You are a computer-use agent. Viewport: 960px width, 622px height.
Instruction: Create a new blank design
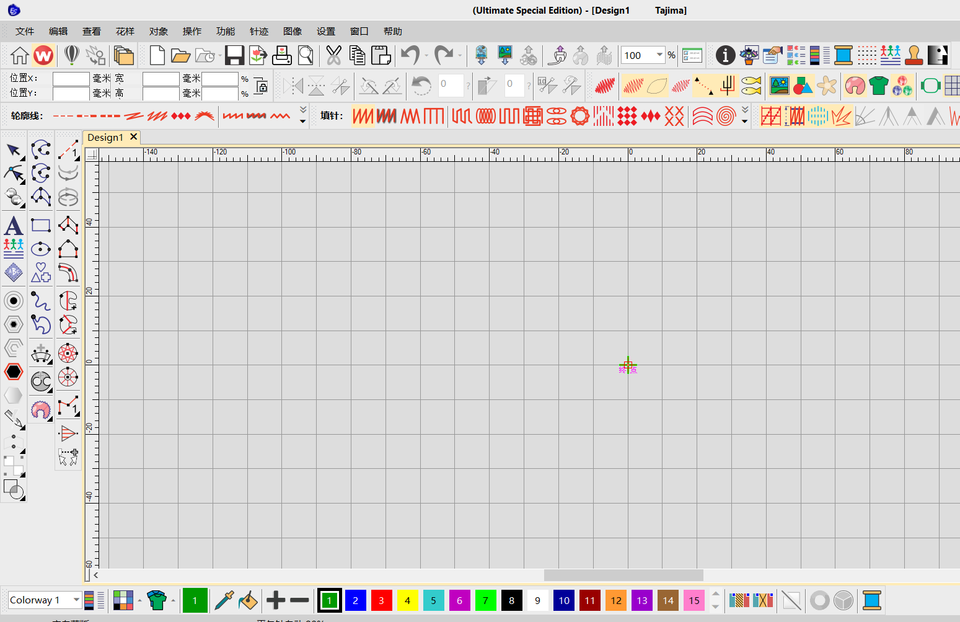click(x=157, y=55)
